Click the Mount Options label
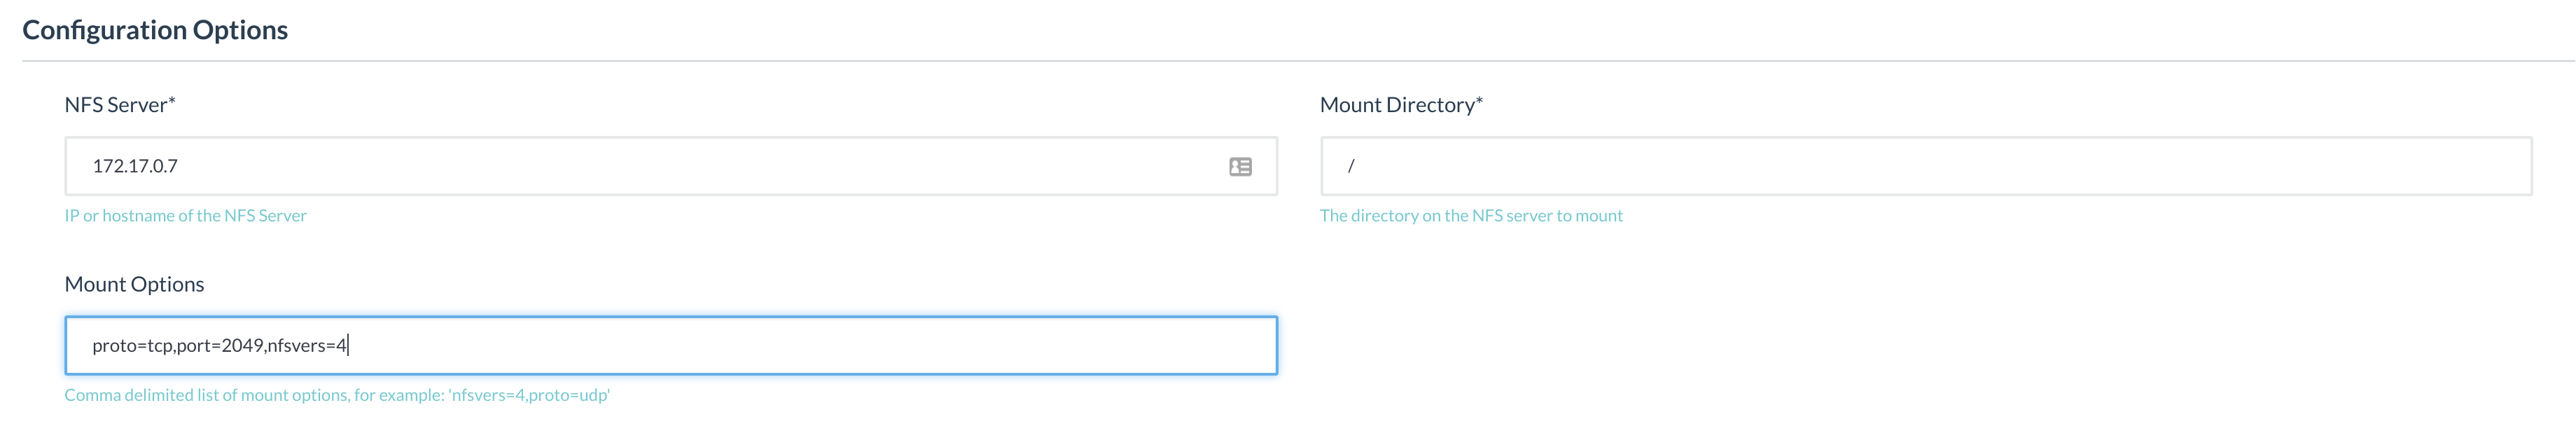The image size is (2576, 431). click(x=134, y=285)
